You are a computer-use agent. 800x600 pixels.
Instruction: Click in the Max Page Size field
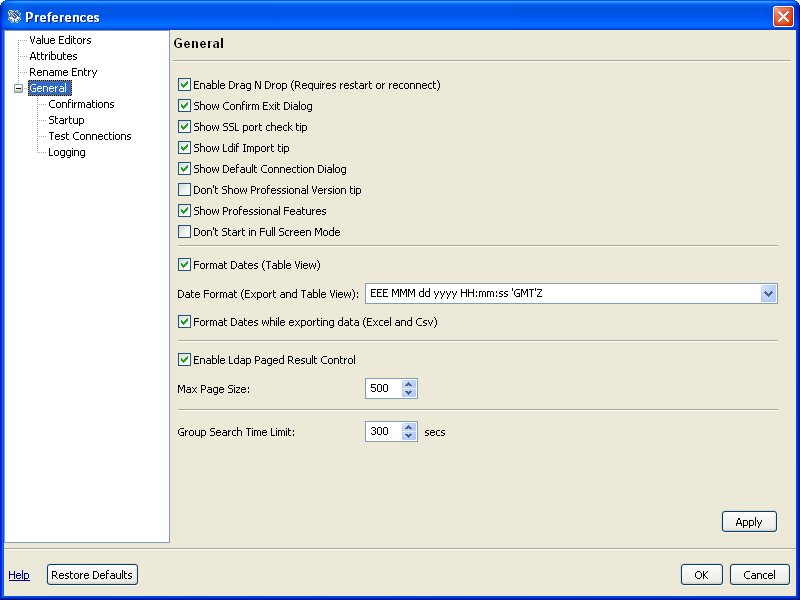click(383, 389)
